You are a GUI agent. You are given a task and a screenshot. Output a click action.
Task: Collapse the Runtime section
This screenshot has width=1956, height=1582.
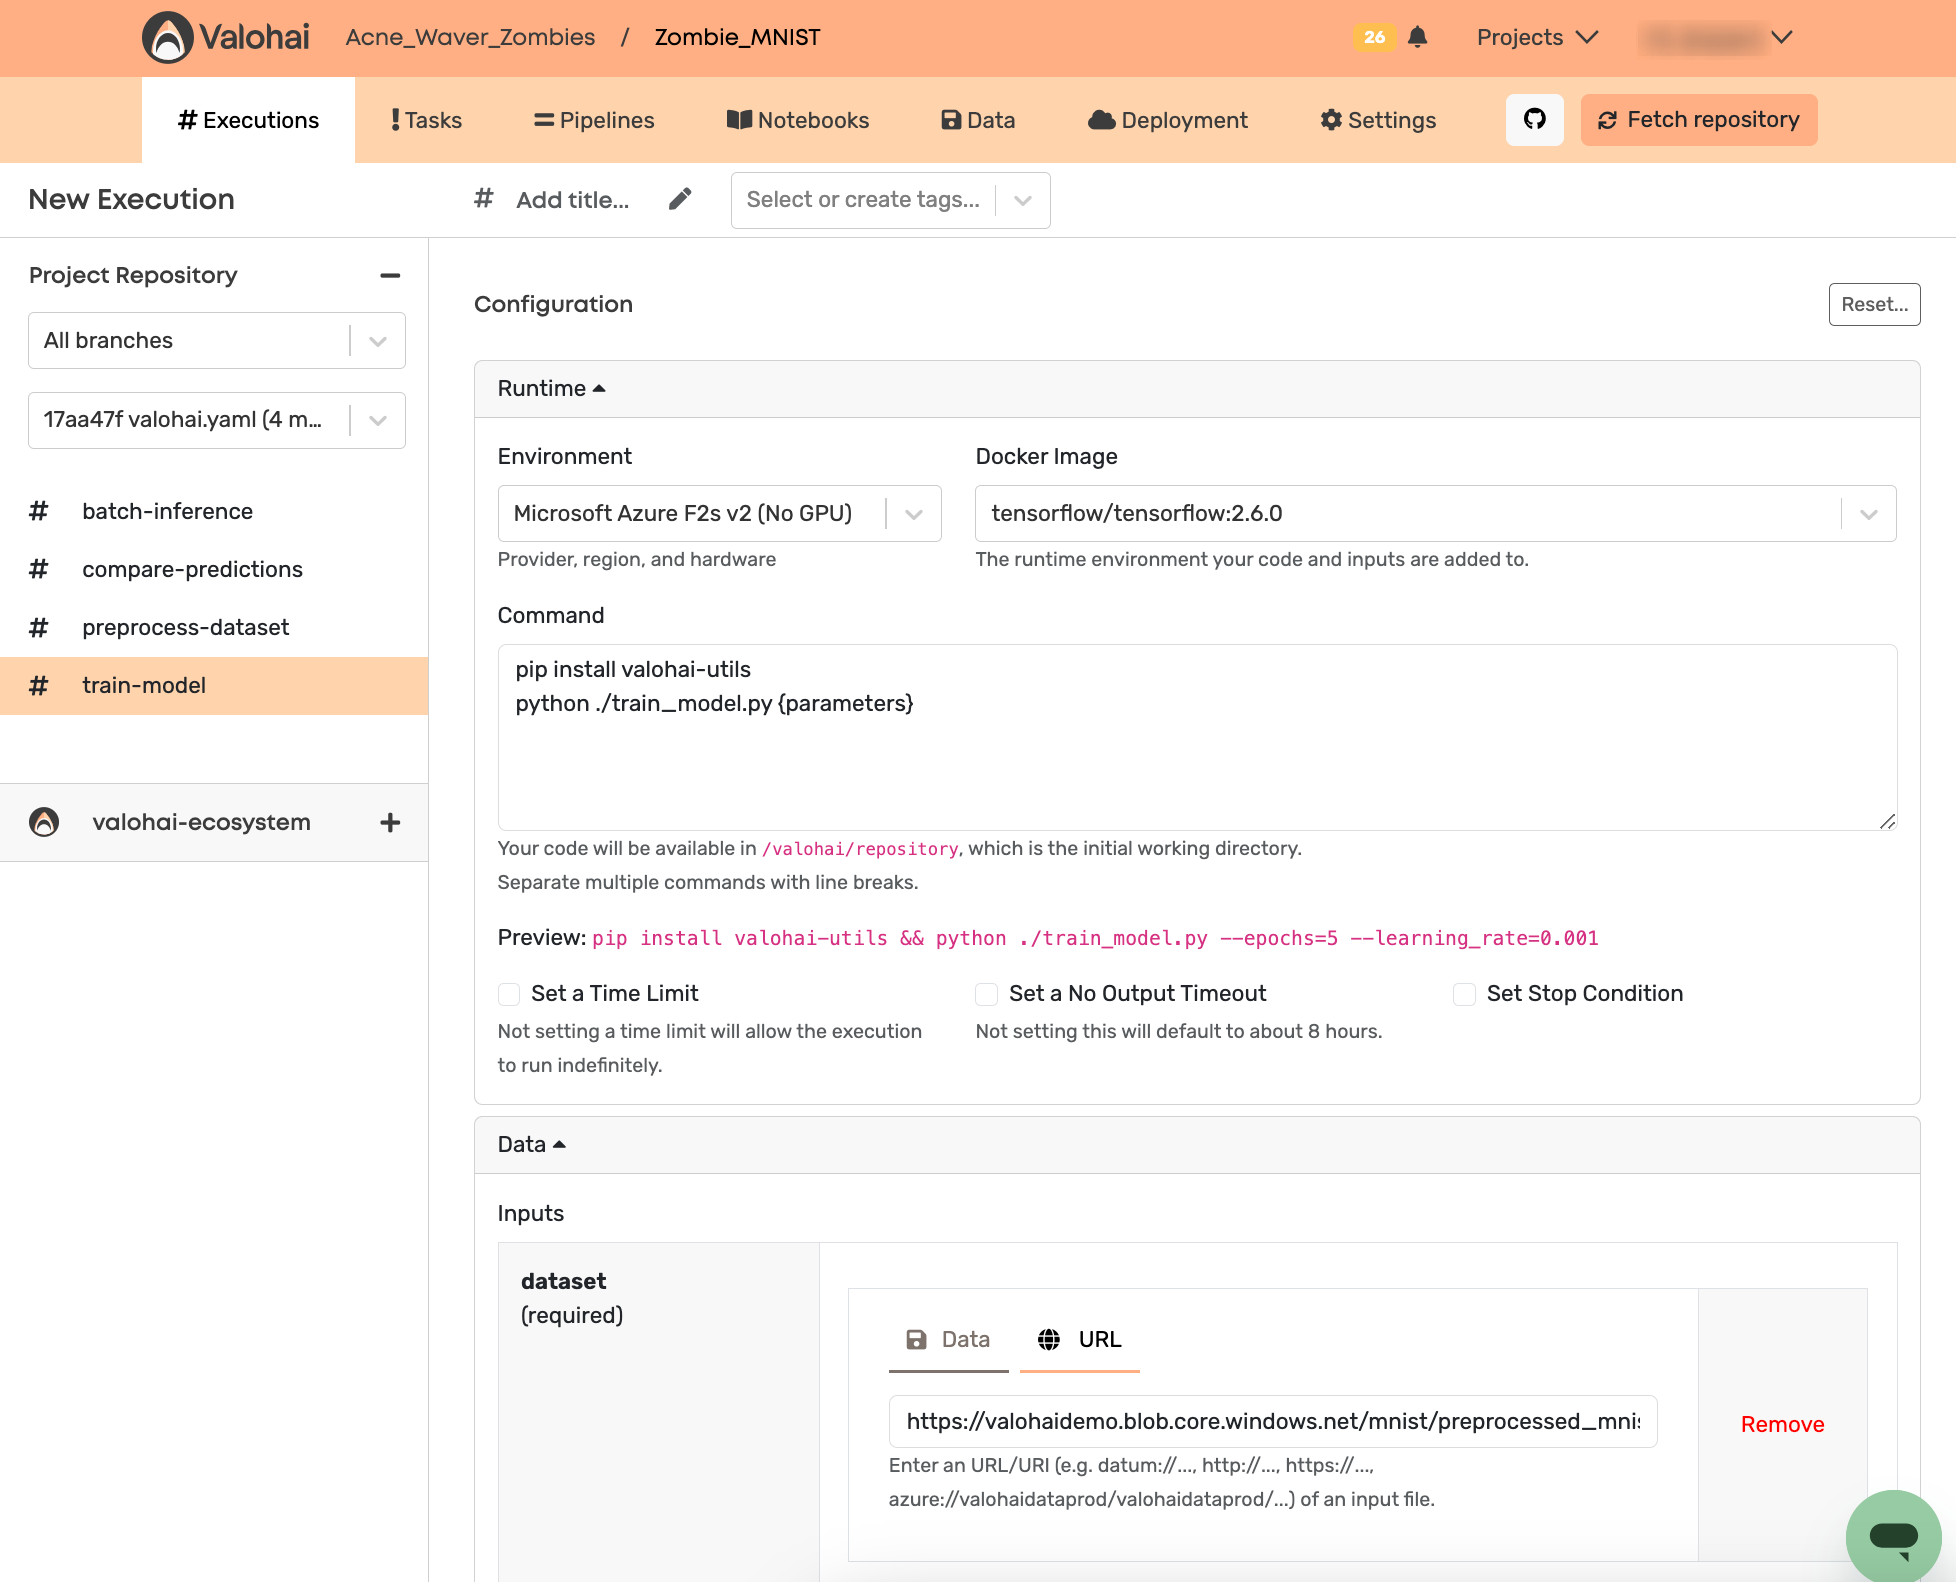552,388
